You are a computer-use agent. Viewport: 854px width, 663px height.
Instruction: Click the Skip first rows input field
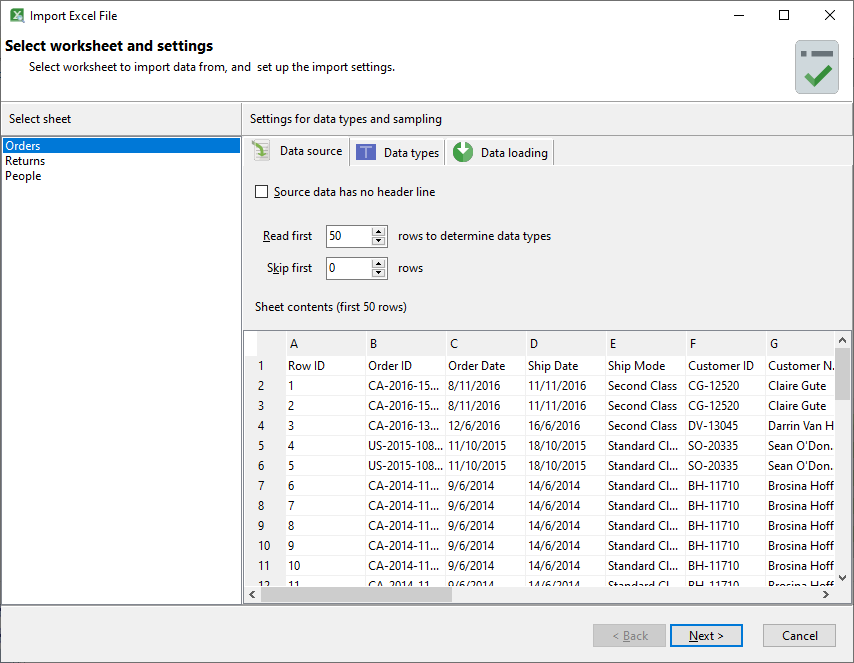[x=348, y=268]
